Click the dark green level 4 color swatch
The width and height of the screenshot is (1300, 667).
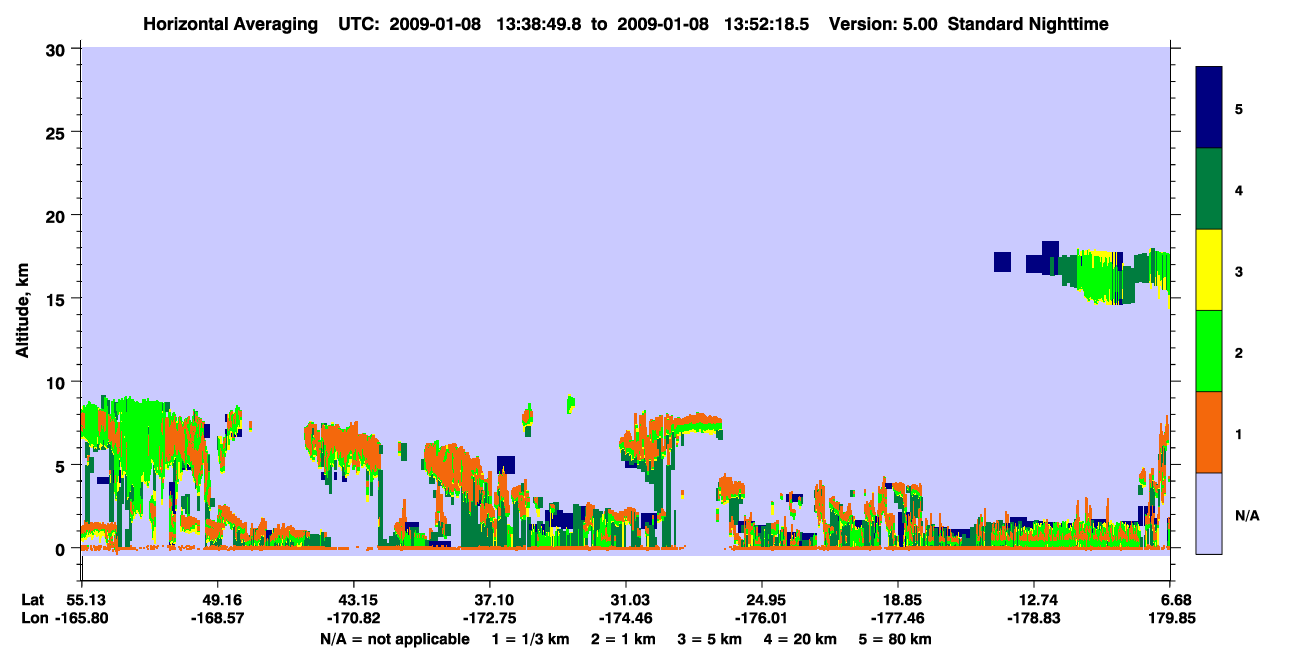pyautogui.click(x=1209, y=189)
